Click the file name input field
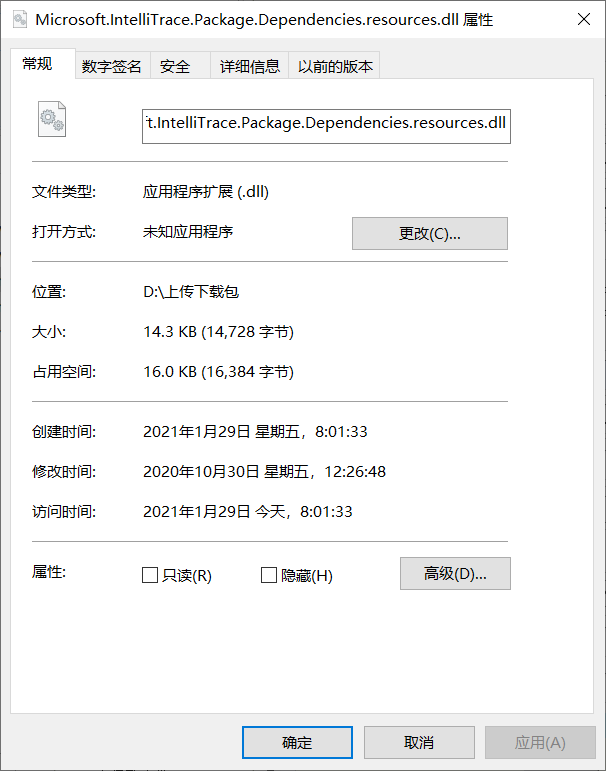Image resolution: width=606 pixels, height=771 pixels. [x=326, y=126]
